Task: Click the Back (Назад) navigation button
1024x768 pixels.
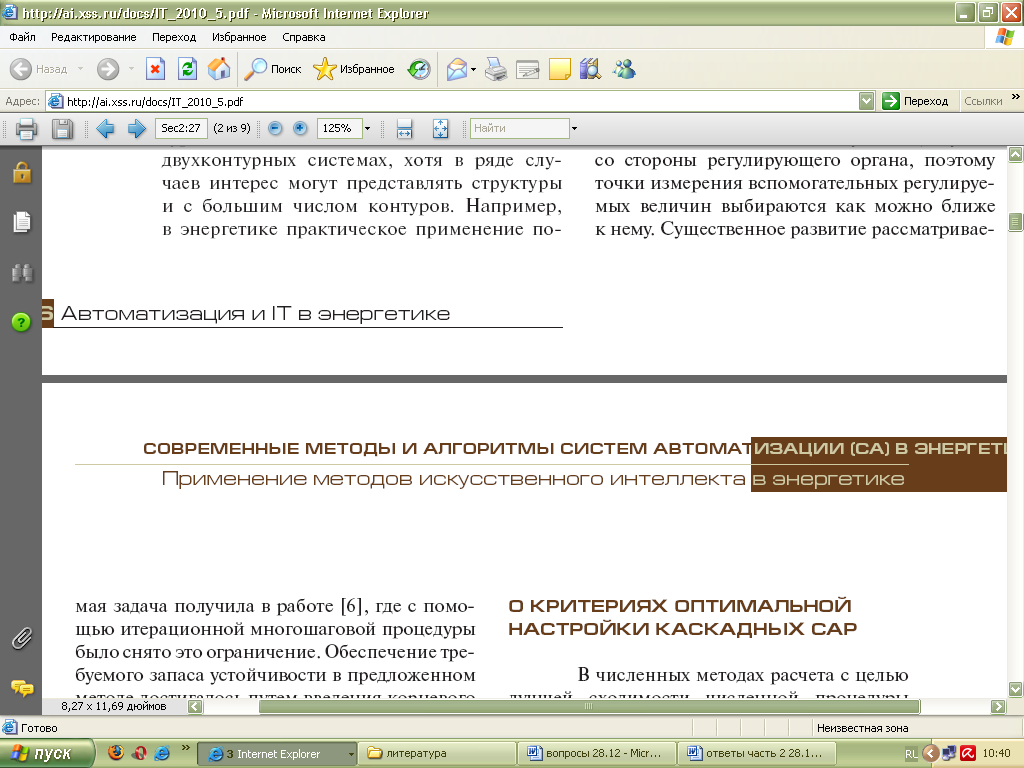Action: (39, 69)
